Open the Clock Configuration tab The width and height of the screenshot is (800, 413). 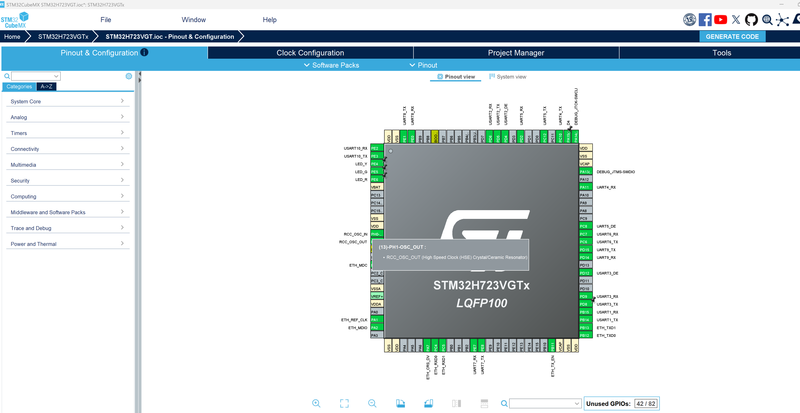click(309, 53)
